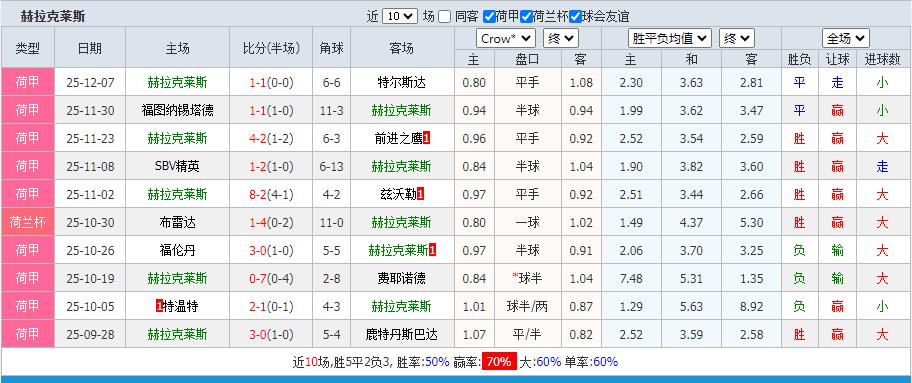This screenshot has width=912, height=383.
Task: Uncheck the 荷甲 filter checkbox
Action: pyautogui.click(x=489, y=16)
